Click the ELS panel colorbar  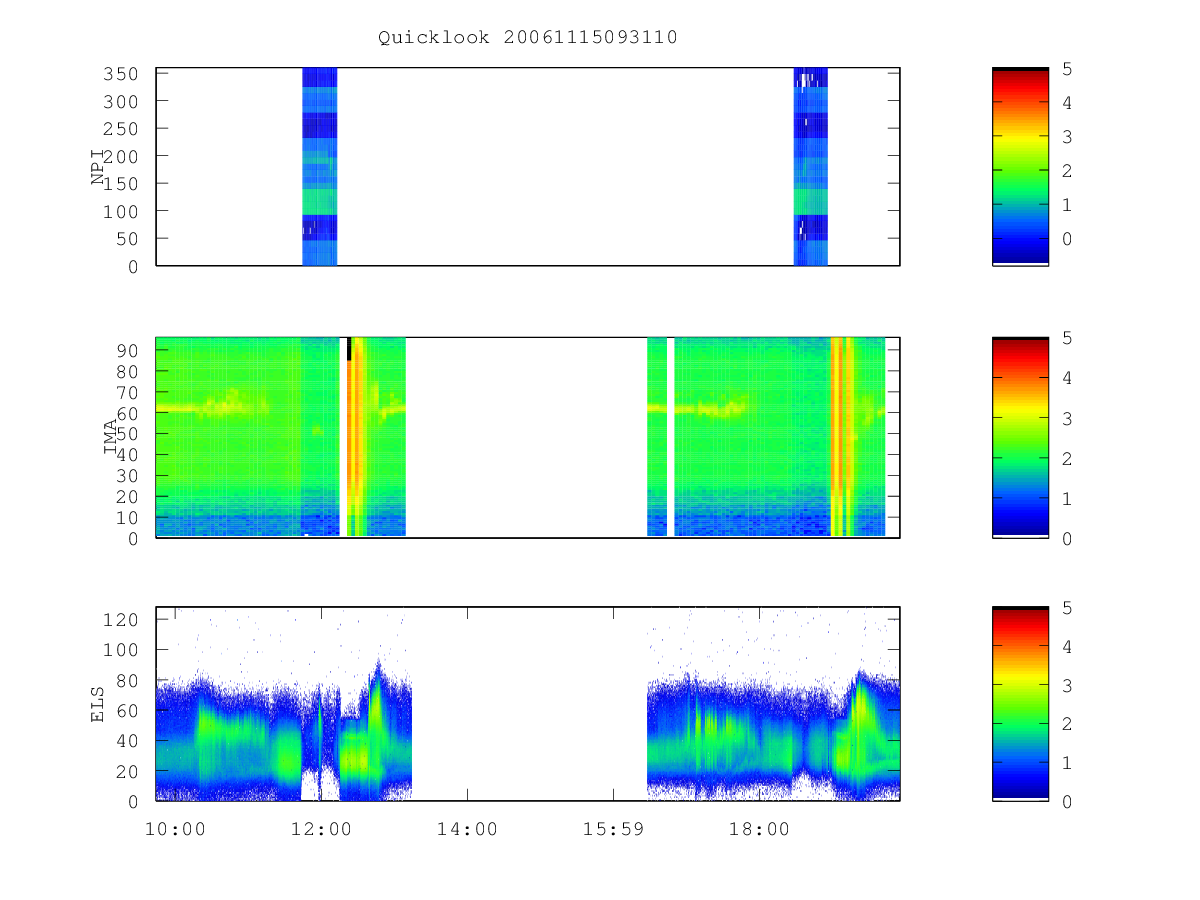(x=1020, y=704)
